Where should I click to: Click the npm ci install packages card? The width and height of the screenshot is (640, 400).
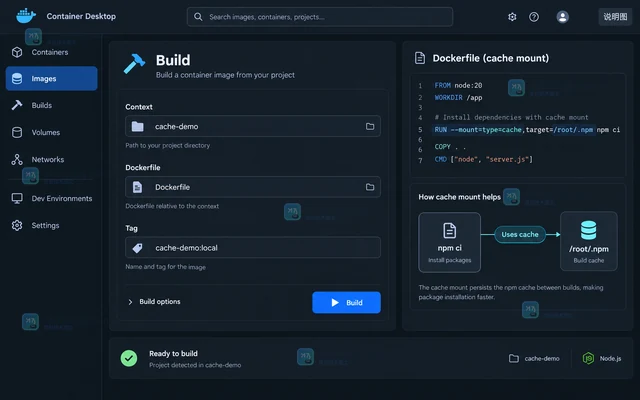click(x=449, y=242)
